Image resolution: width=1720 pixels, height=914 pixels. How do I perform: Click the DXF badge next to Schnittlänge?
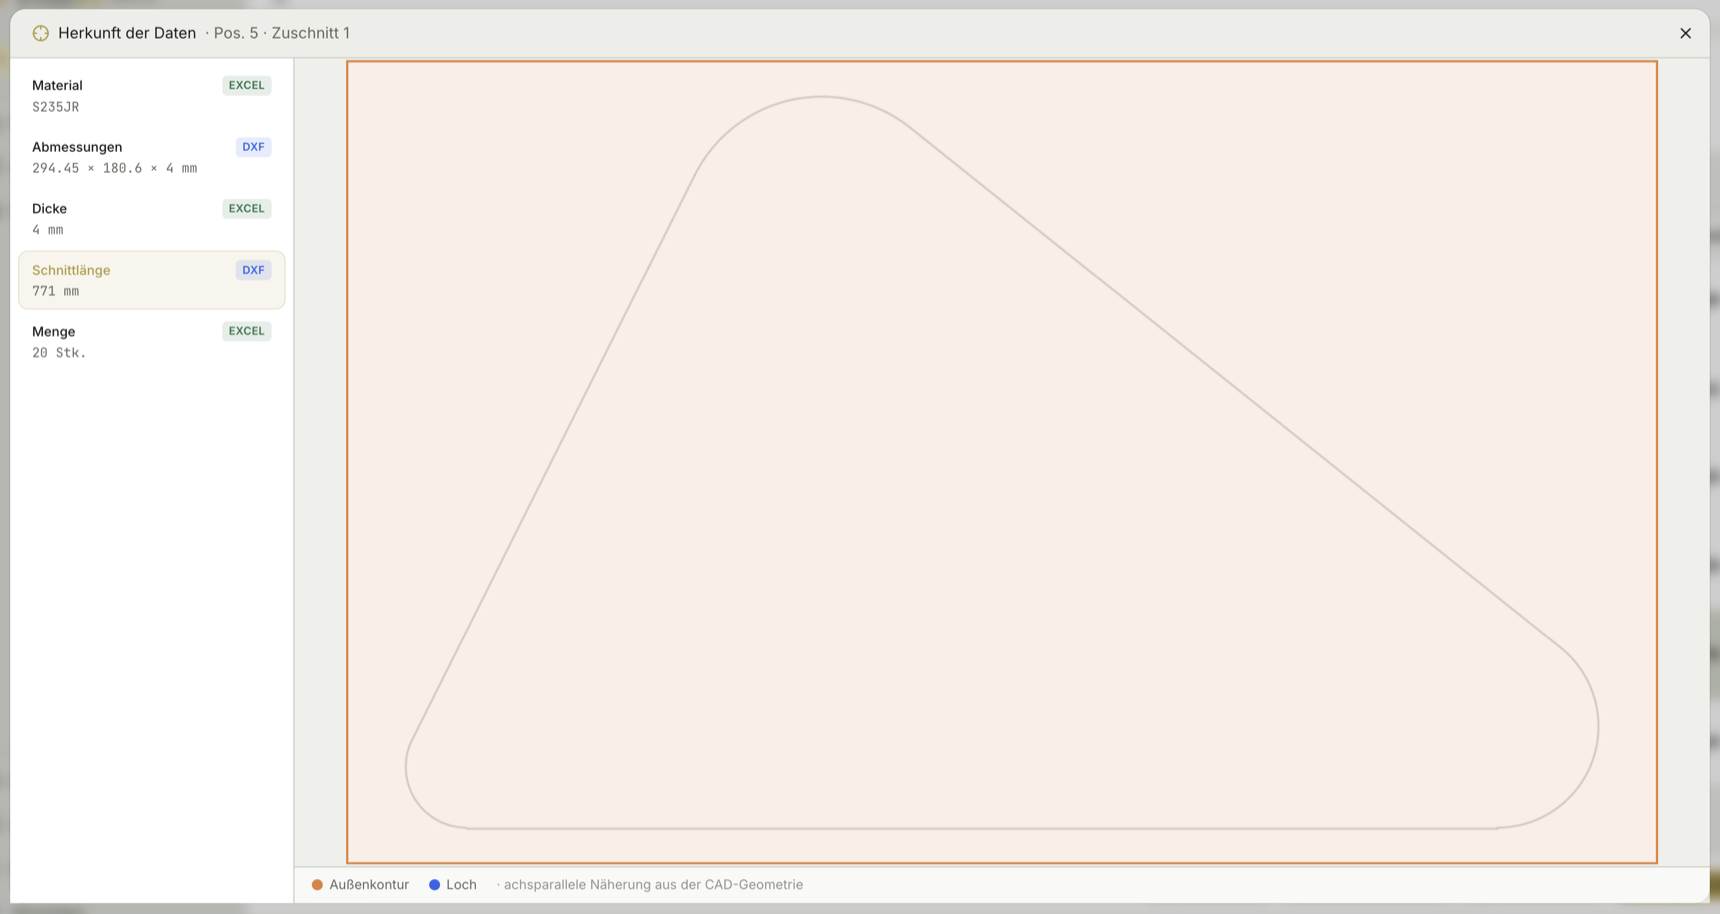[x=253, y=270]
